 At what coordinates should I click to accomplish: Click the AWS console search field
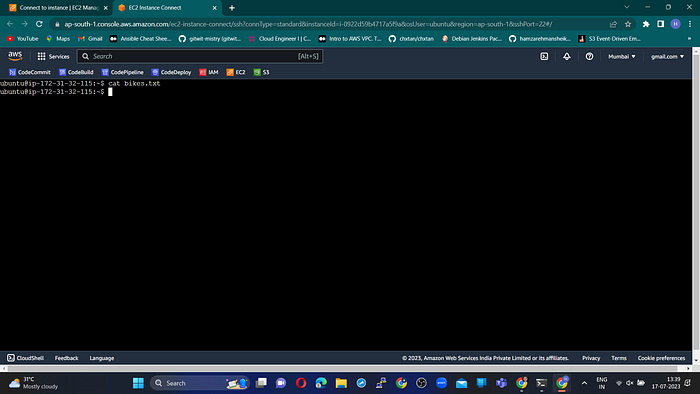[200, 56]
